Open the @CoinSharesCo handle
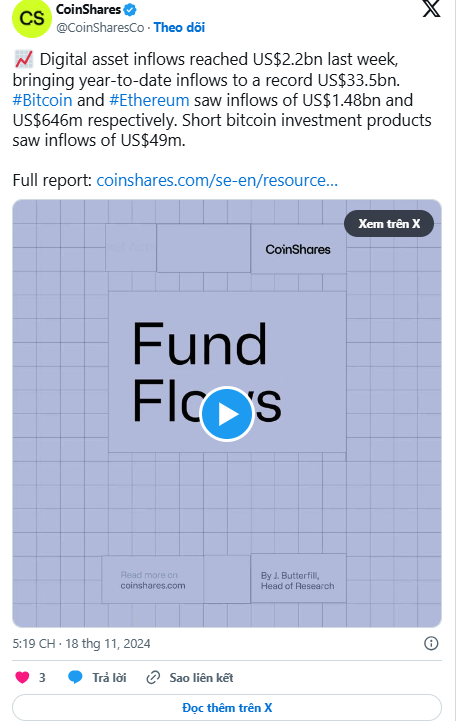Screen dimensions: 458x721 coord(100,28)
